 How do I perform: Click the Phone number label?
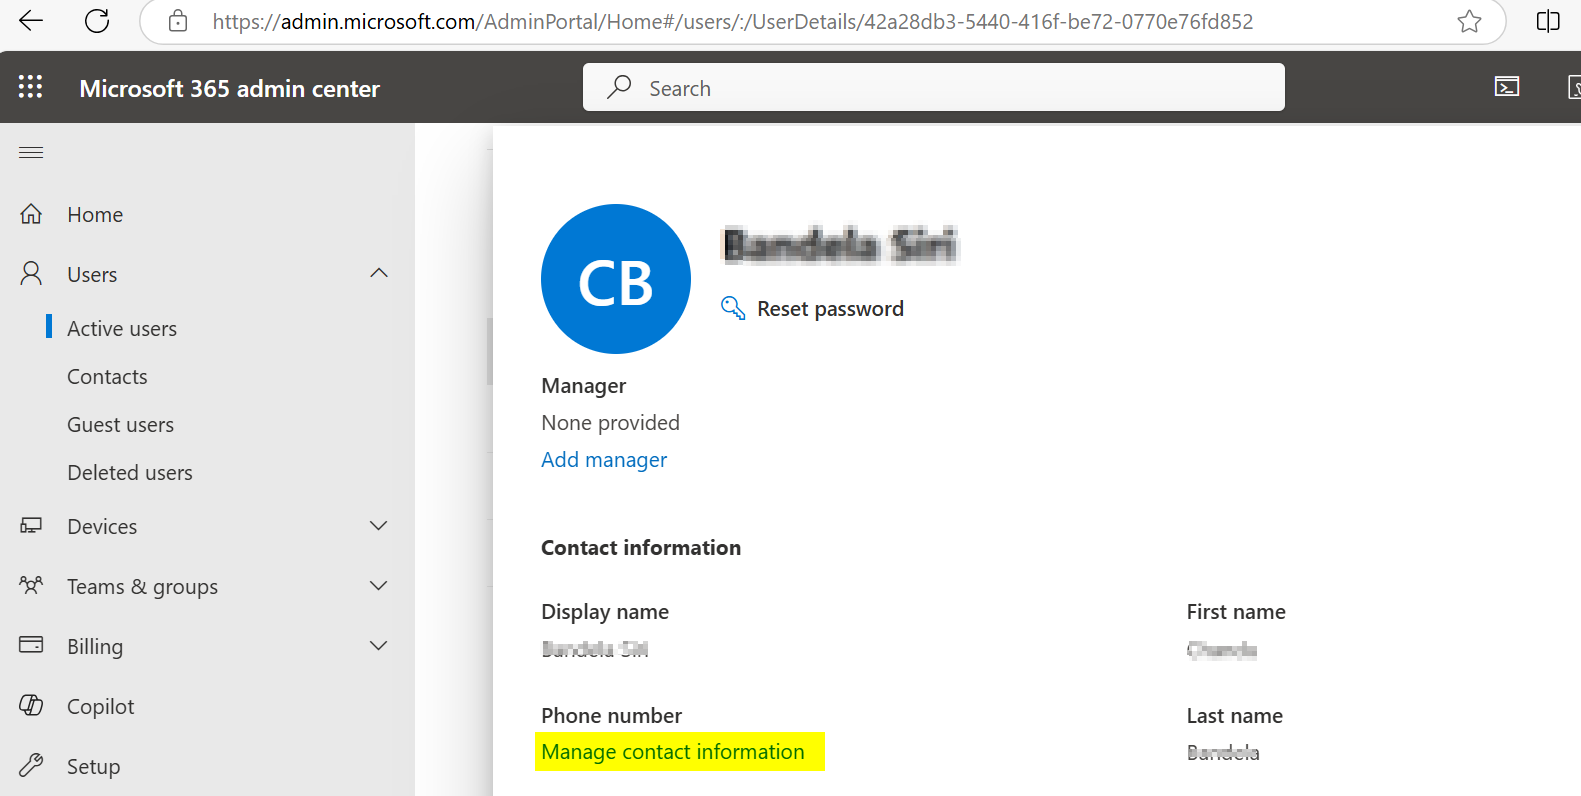[x=611, y=716]
